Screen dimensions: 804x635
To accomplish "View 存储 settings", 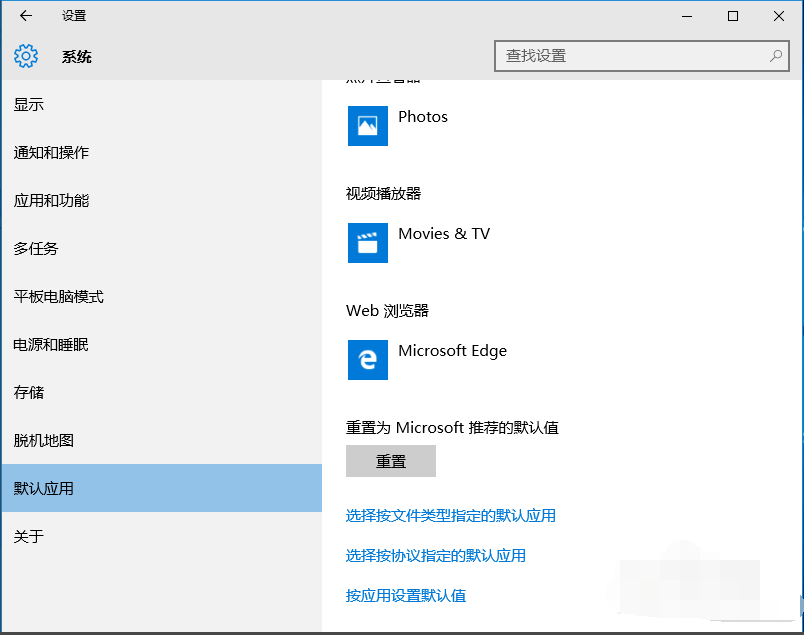I will (x=28, y=393).
